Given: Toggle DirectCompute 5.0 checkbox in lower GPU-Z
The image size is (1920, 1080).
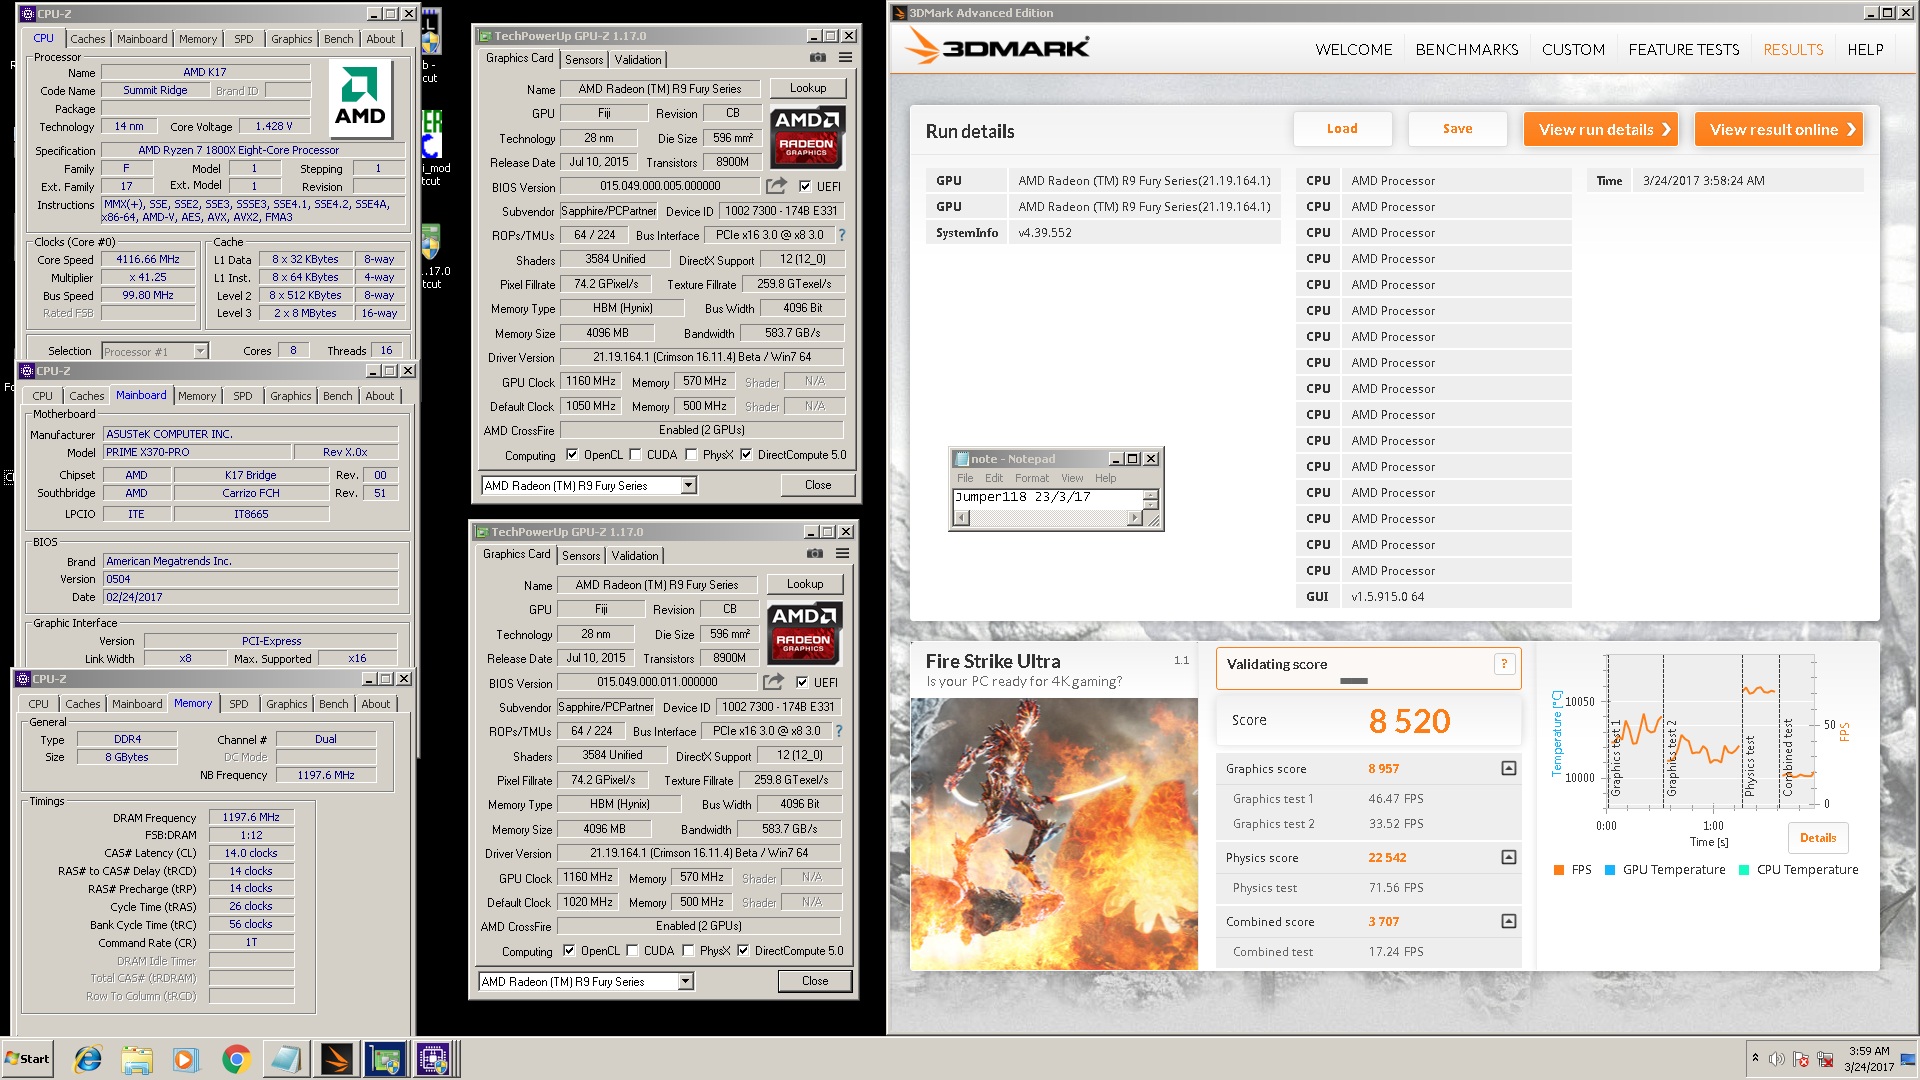Looking at the screenshot, I should 743,950.
